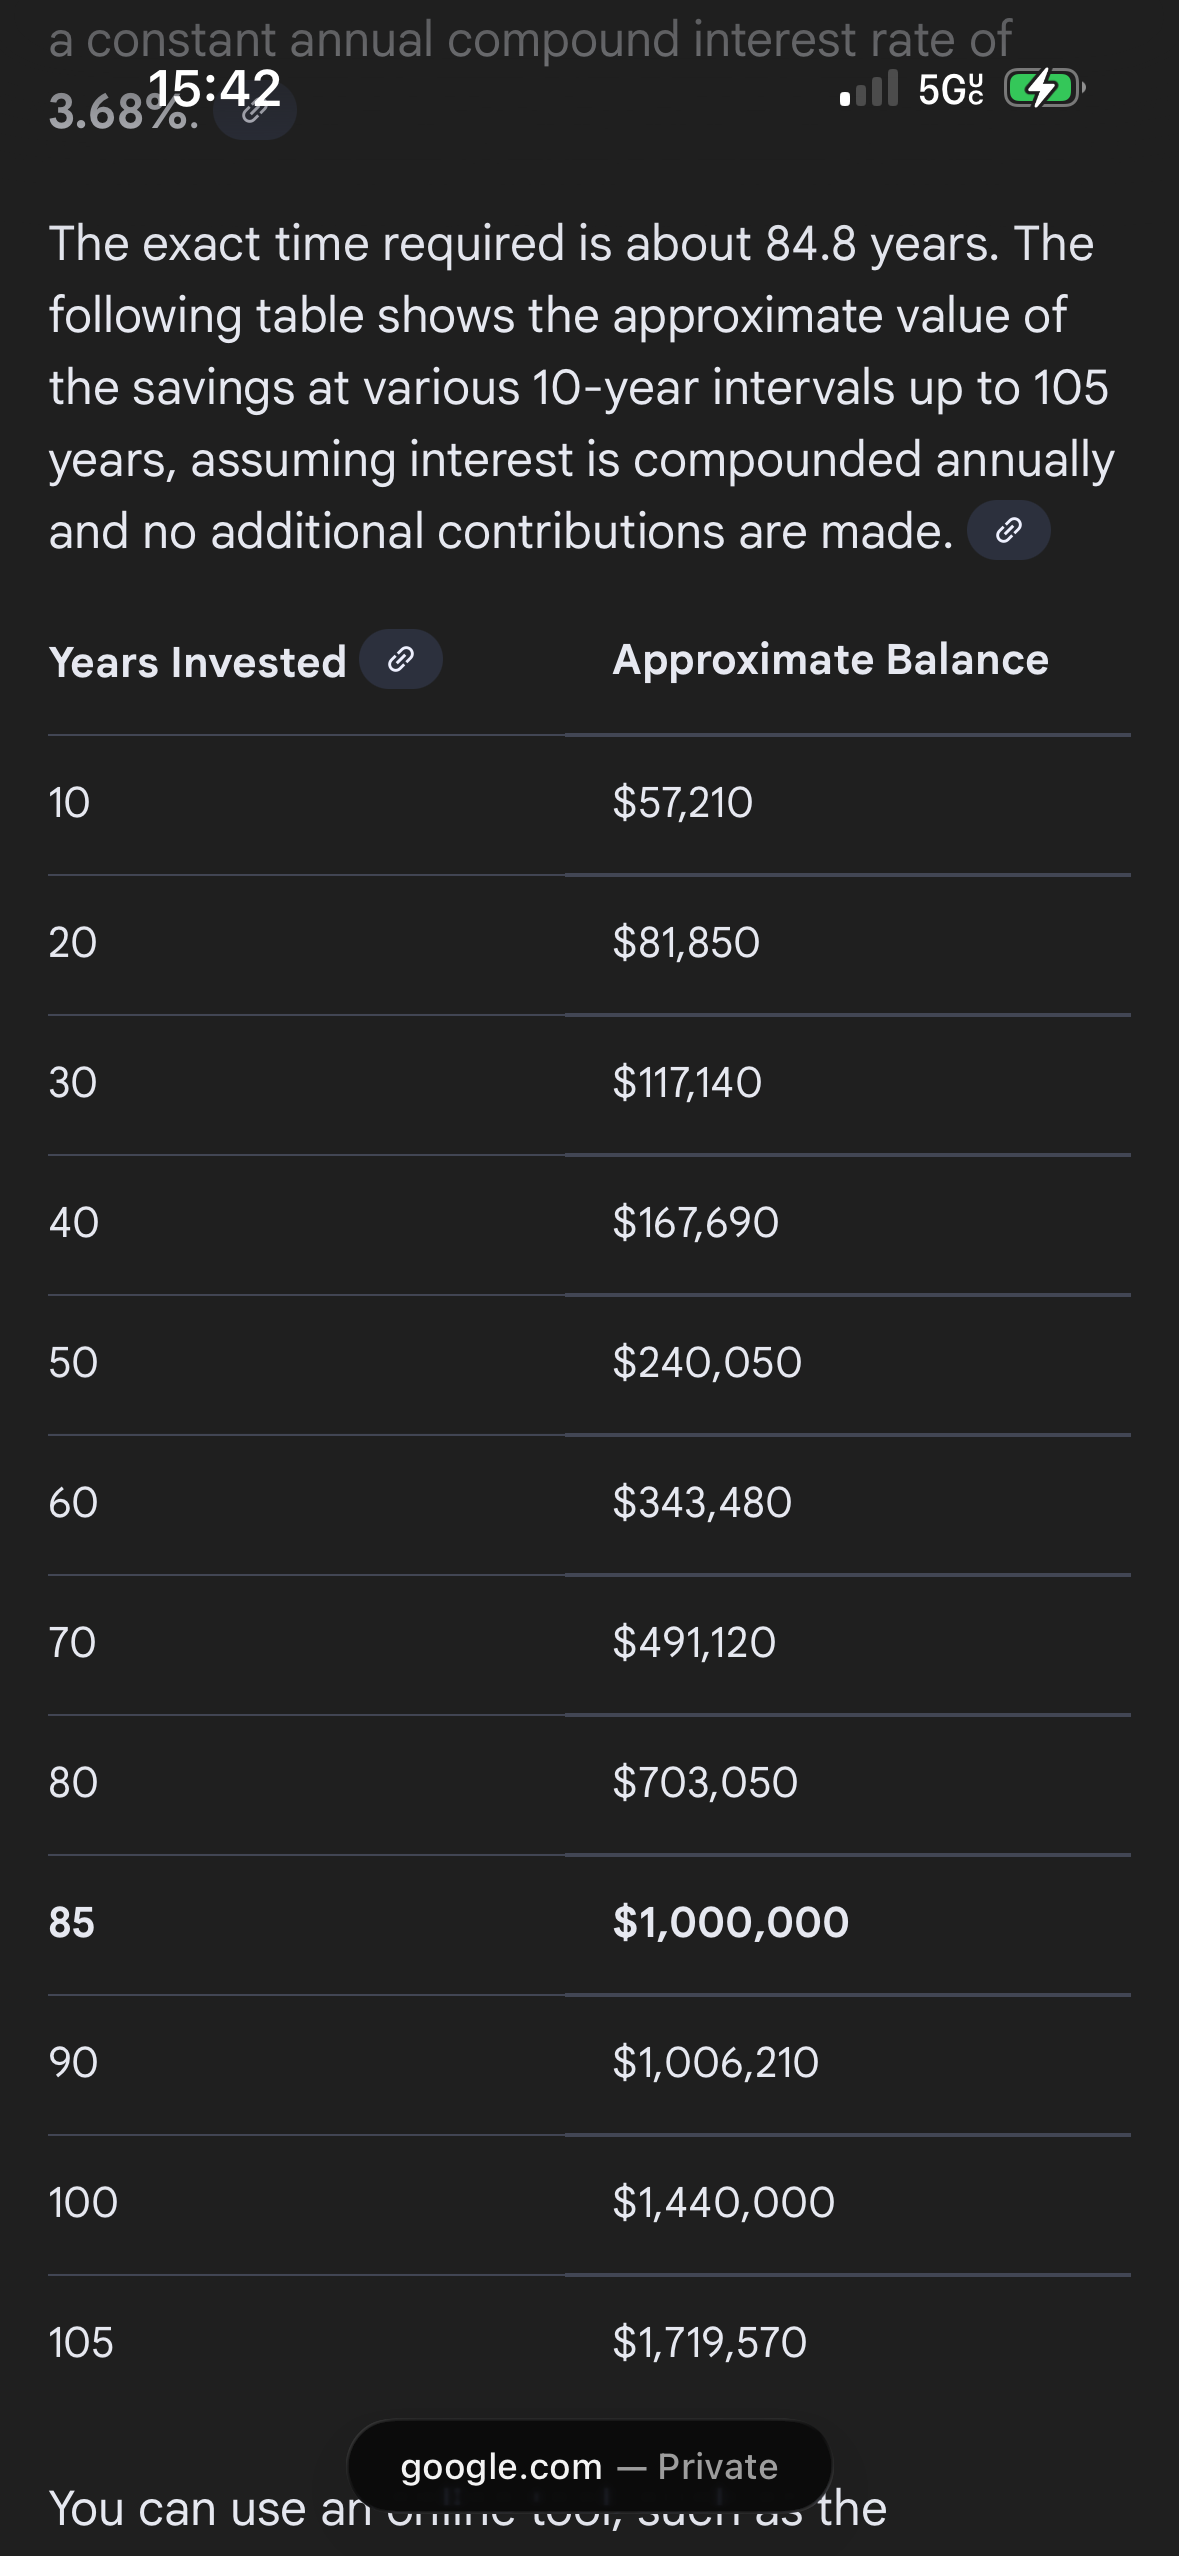Select the $57,210 balance for 10 years

point(682,802)
